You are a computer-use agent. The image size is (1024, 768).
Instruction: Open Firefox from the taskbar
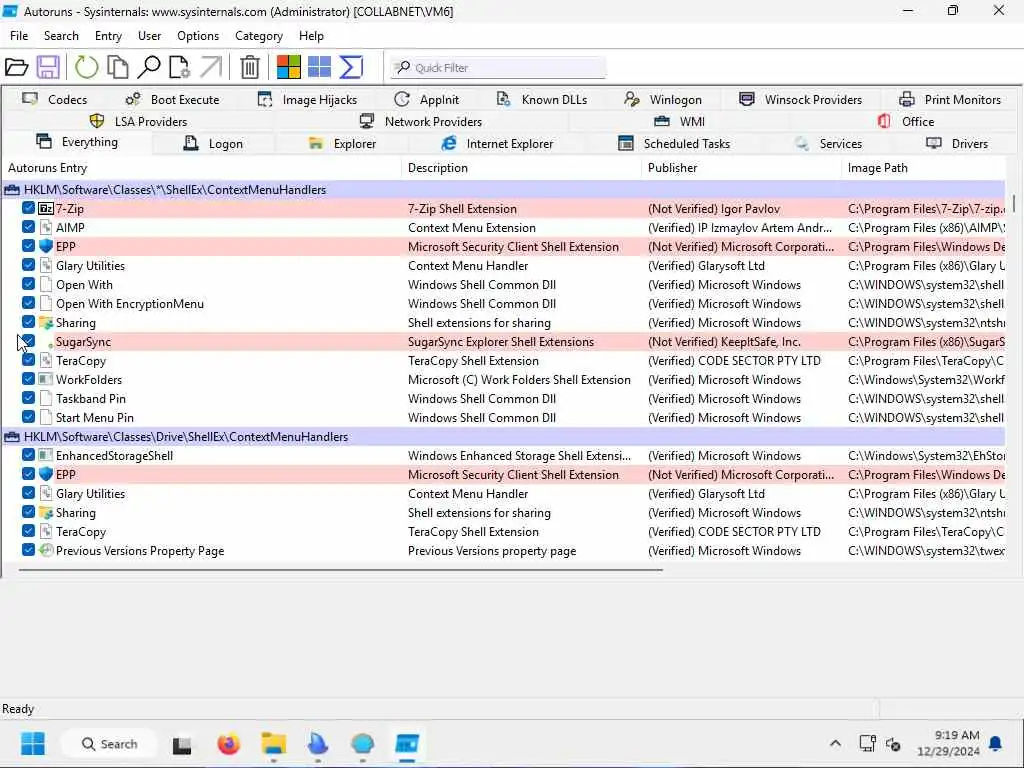[x=229, y=744]
